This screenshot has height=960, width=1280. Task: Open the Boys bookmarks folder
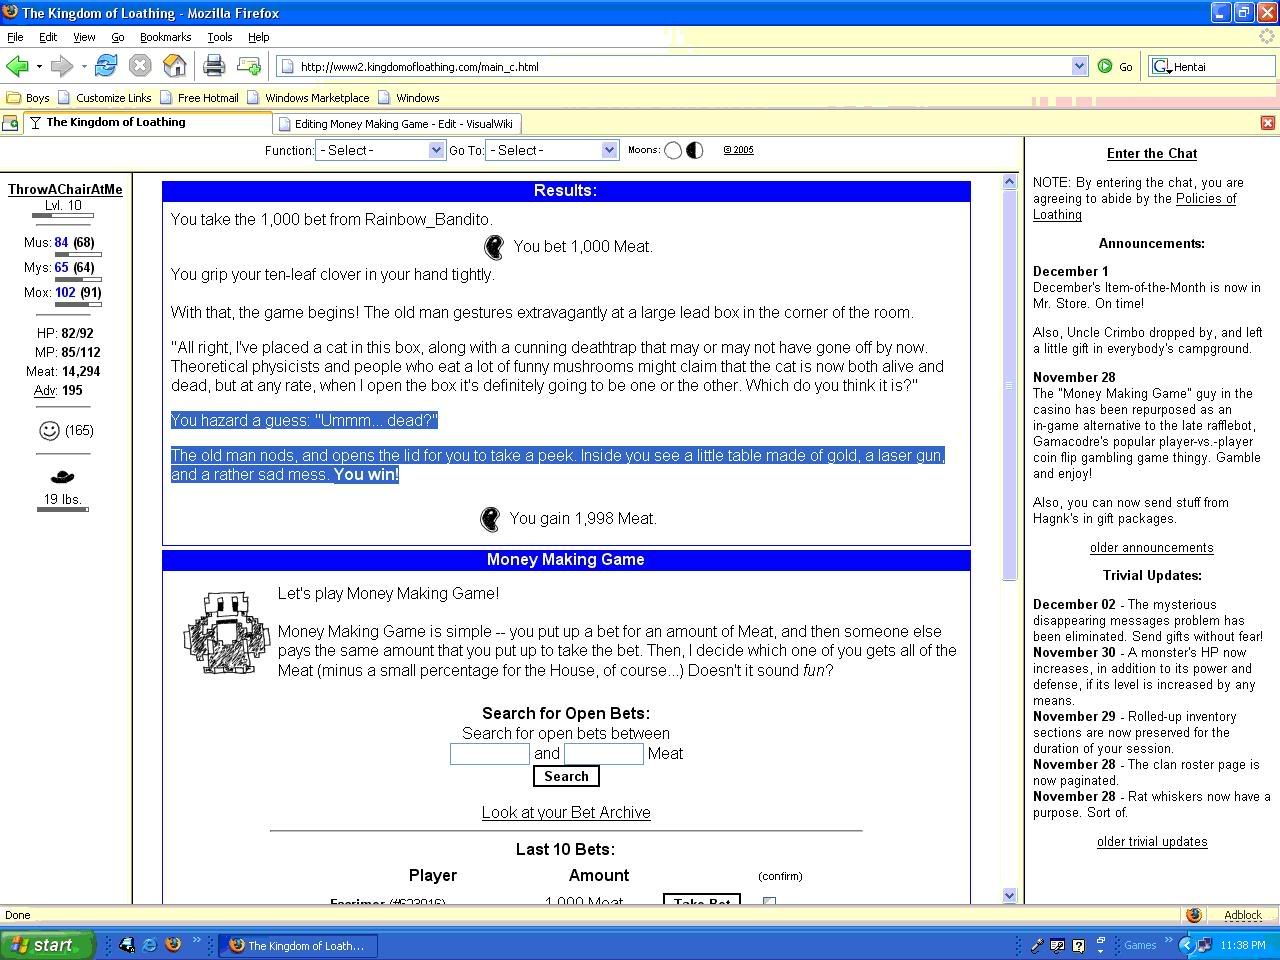click(28, 98)
